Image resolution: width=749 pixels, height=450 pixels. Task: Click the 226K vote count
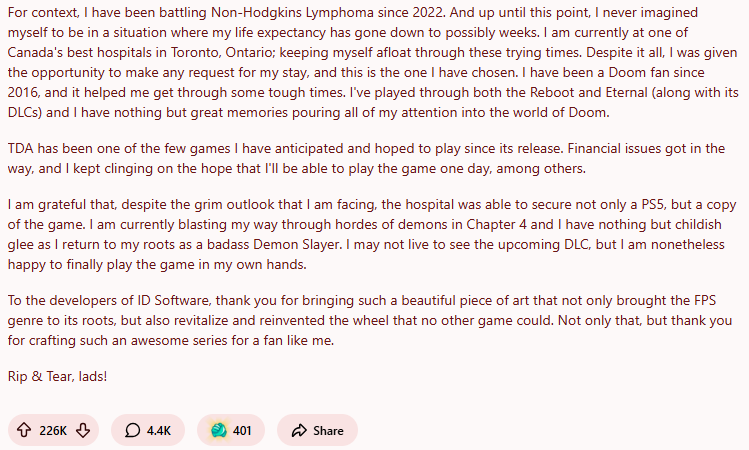(x=53, y=431)
